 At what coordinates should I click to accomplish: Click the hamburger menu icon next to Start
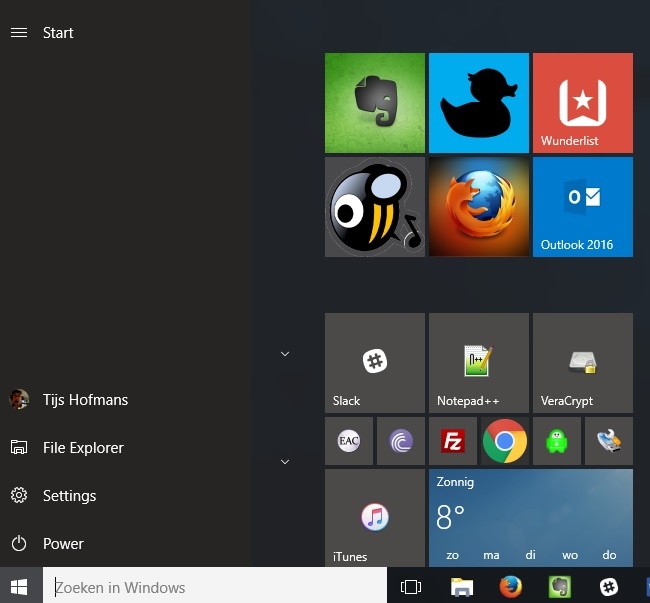pos(19,32)
